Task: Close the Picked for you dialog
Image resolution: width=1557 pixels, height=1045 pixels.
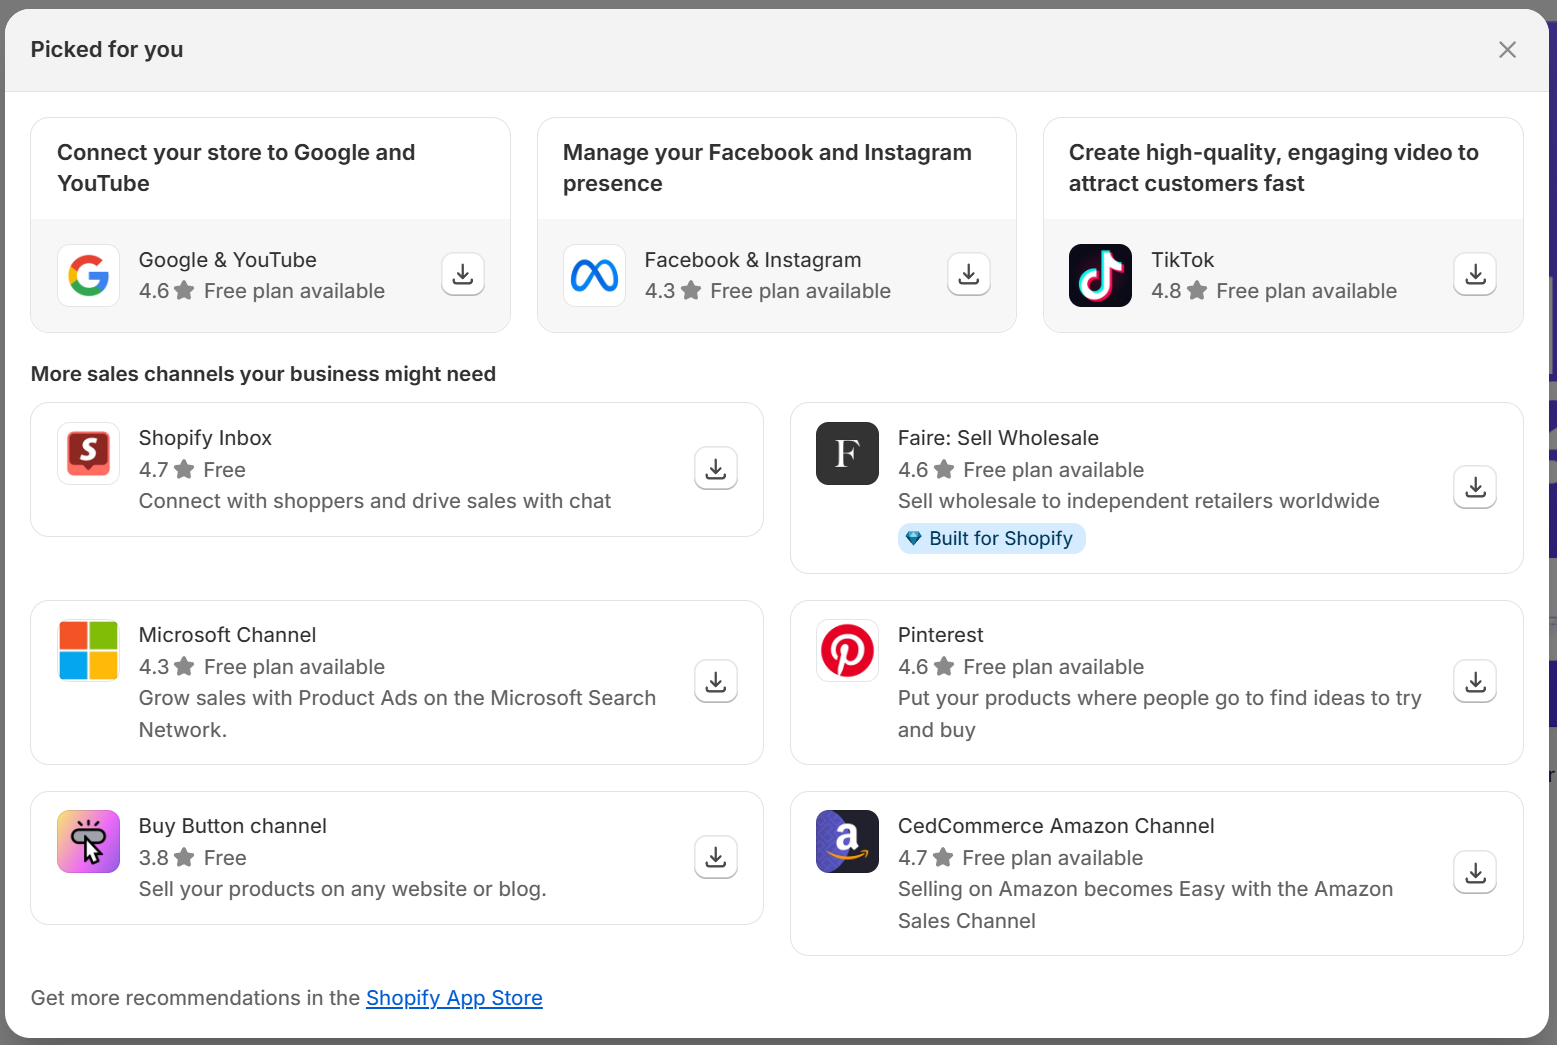Action: (x=1507, y=49)
